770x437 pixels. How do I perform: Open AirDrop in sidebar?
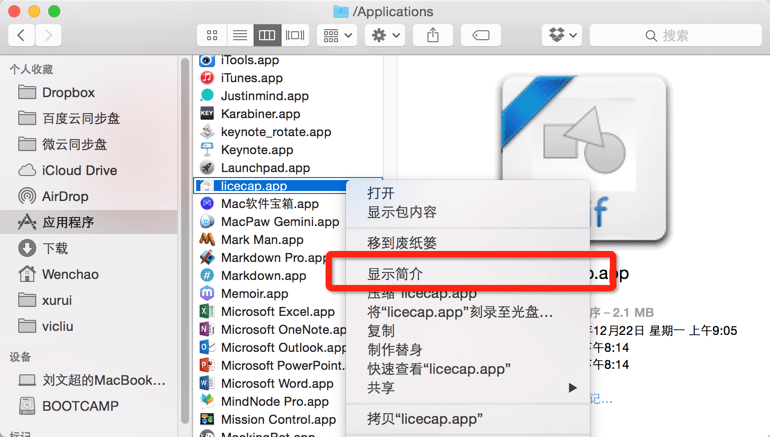coord(88,196)
